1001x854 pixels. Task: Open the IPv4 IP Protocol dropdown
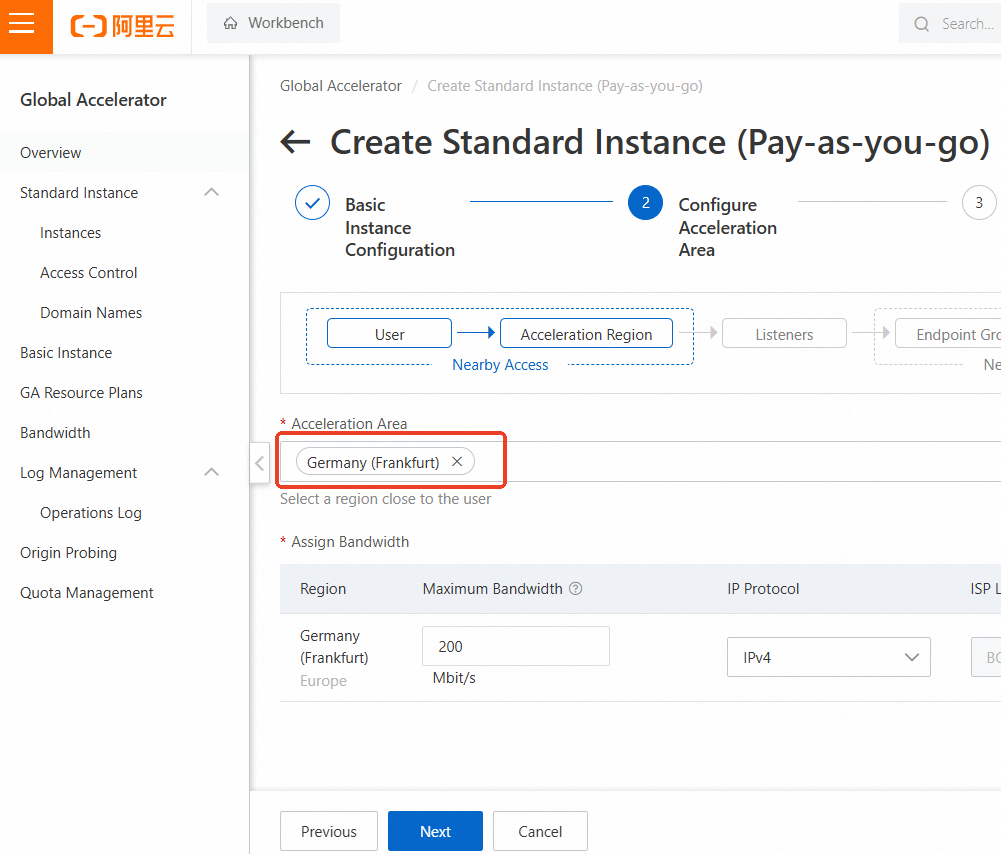(828, 657)
